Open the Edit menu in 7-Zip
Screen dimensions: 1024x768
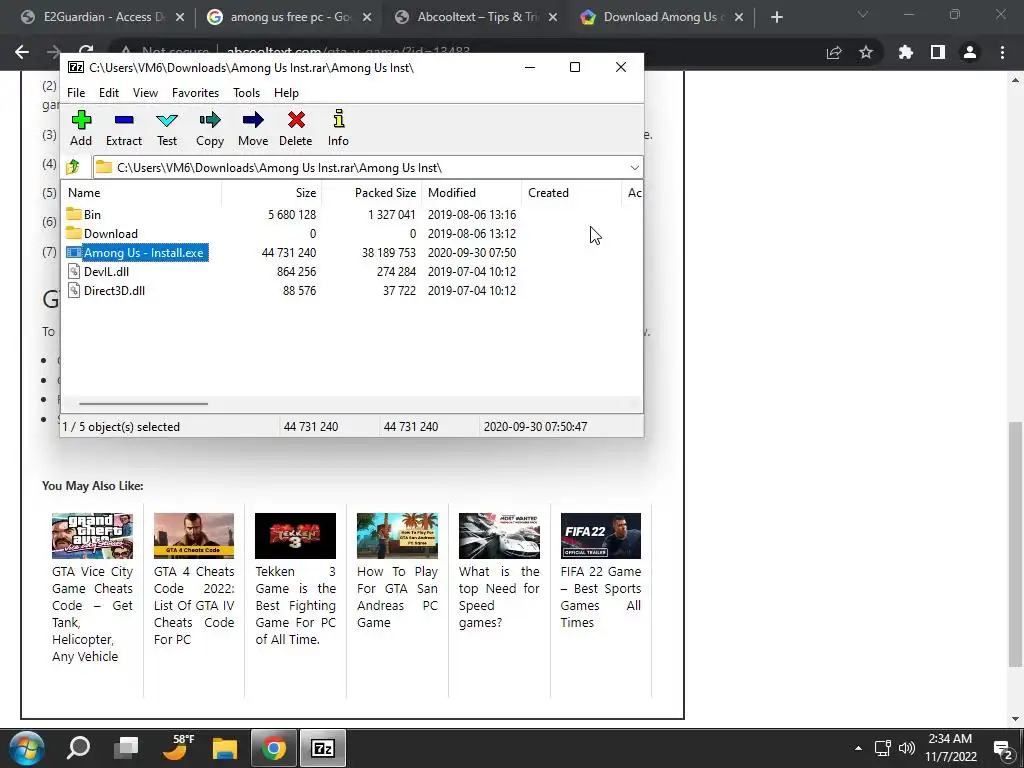(108, 93)
